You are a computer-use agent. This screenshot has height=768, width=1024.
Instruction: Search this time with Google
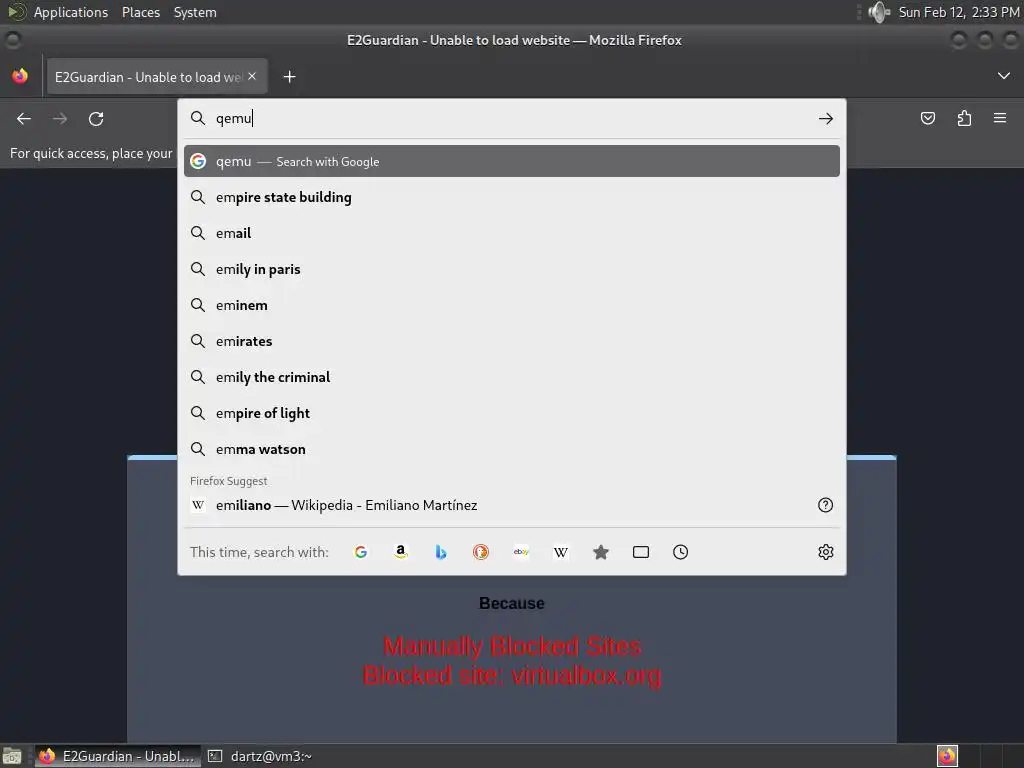tap(360, 552)
